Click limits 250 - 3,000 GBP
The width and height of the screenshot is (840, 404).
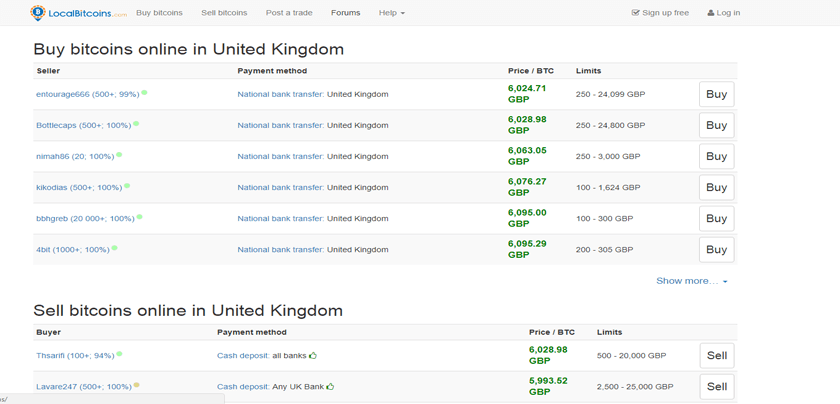pyautogui.click(x=608, y=156)
